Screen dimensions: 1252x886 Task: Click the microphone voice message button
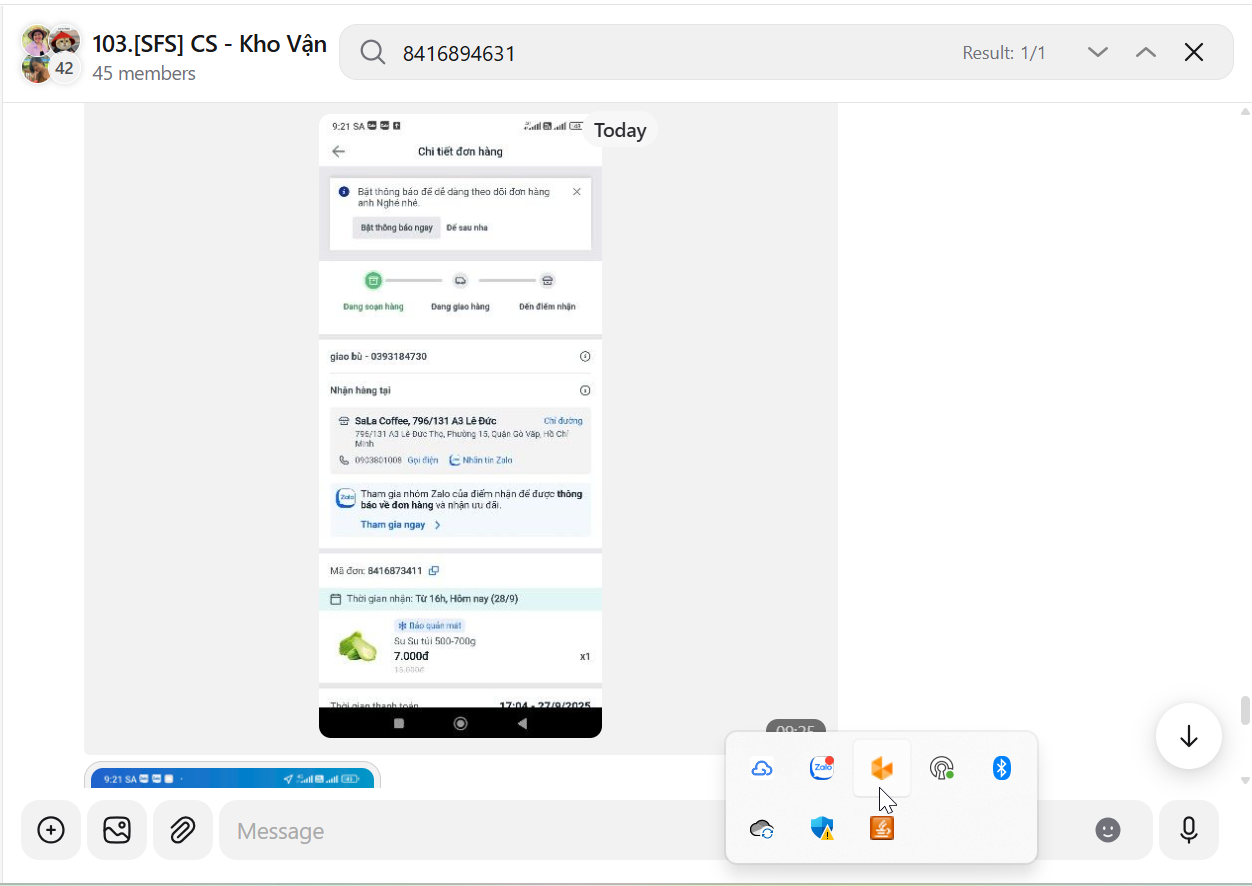tap(1189, 830)
